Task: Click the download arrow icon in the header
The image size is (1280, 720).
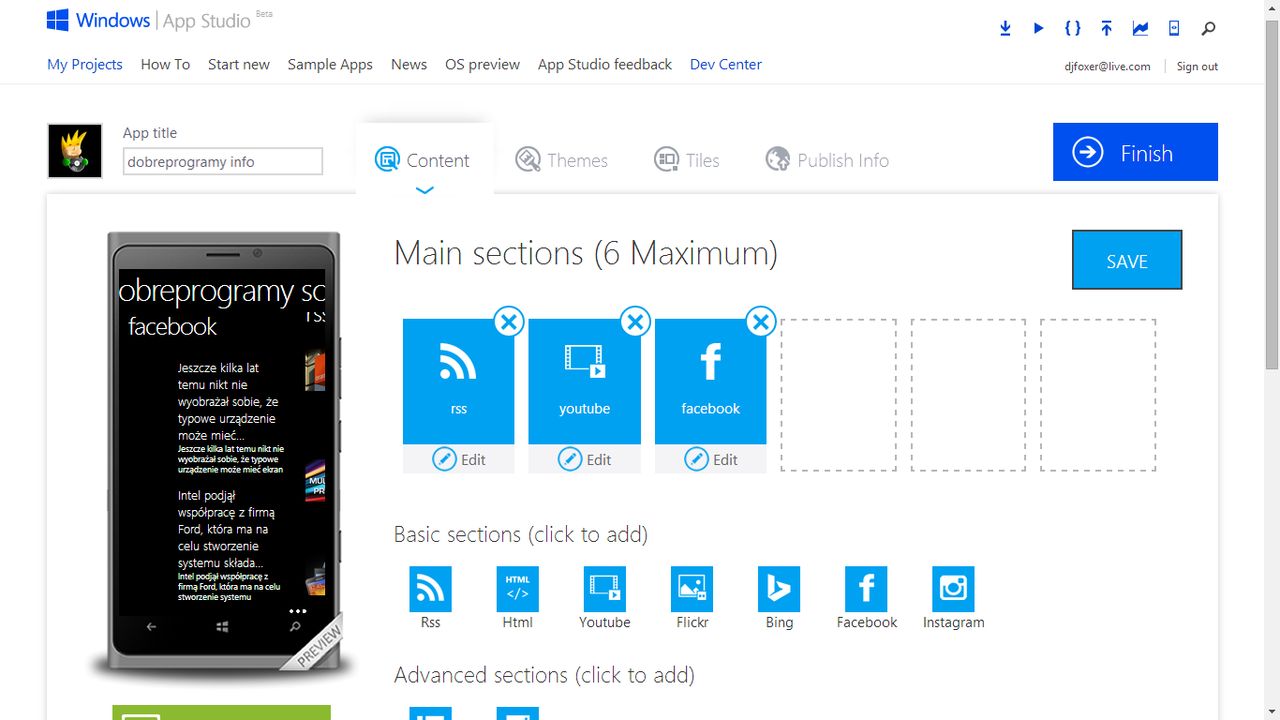Action: coord(1005,28)
